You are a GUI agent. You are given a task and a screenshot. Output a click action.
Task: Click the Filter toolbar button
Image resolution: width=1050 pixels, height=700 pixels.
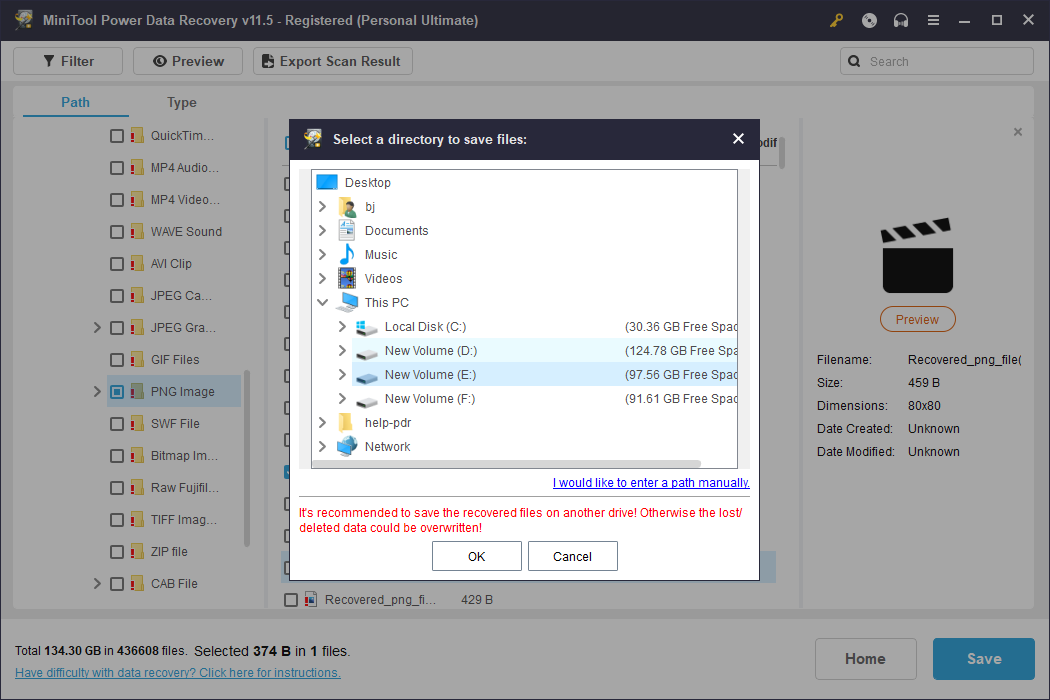68,61
